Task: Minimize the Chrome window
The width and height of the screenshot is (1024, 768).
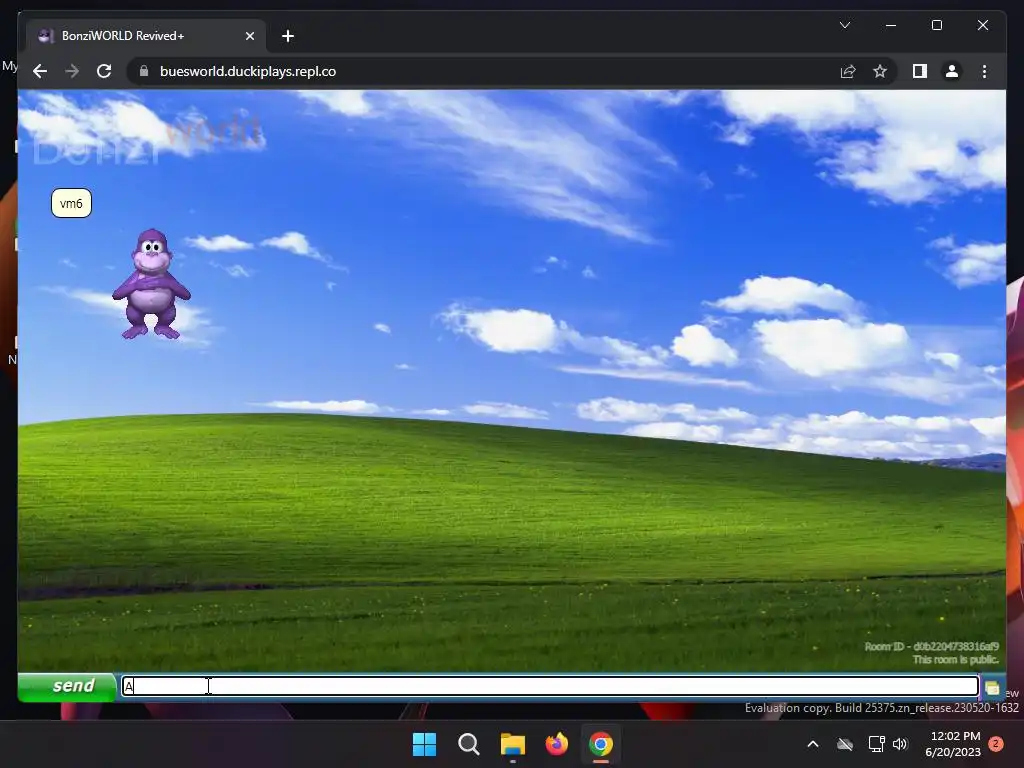Action: (891, 25)
